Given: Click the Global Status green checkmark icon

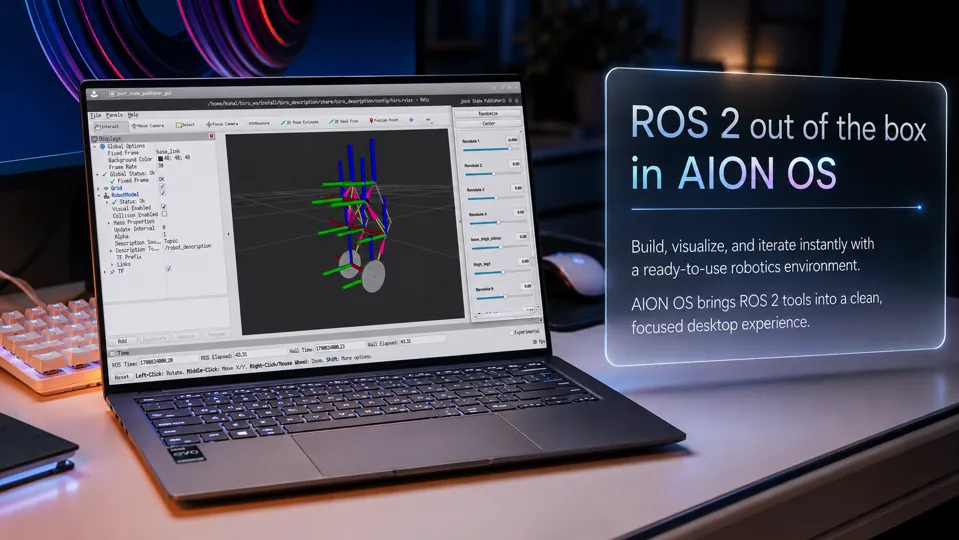Looking at the screenshot, I should [105, 174].
